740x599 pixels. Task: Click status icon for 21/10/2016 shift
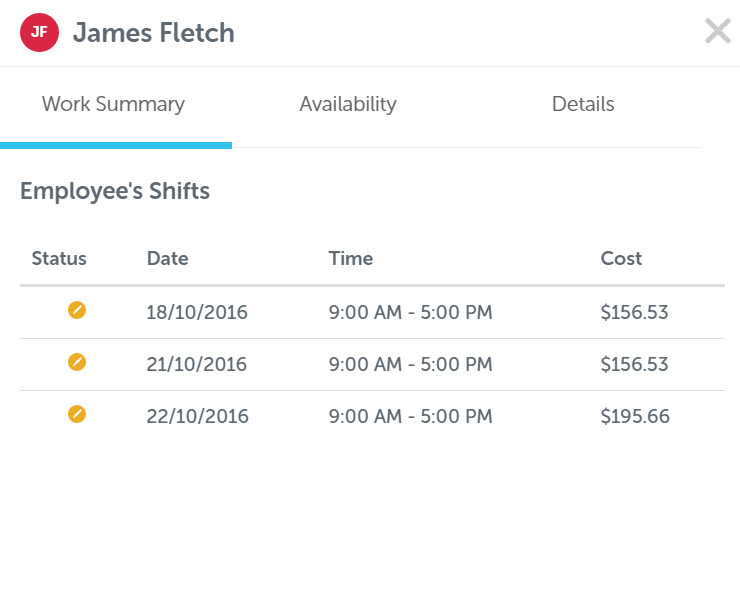[77, 363]
